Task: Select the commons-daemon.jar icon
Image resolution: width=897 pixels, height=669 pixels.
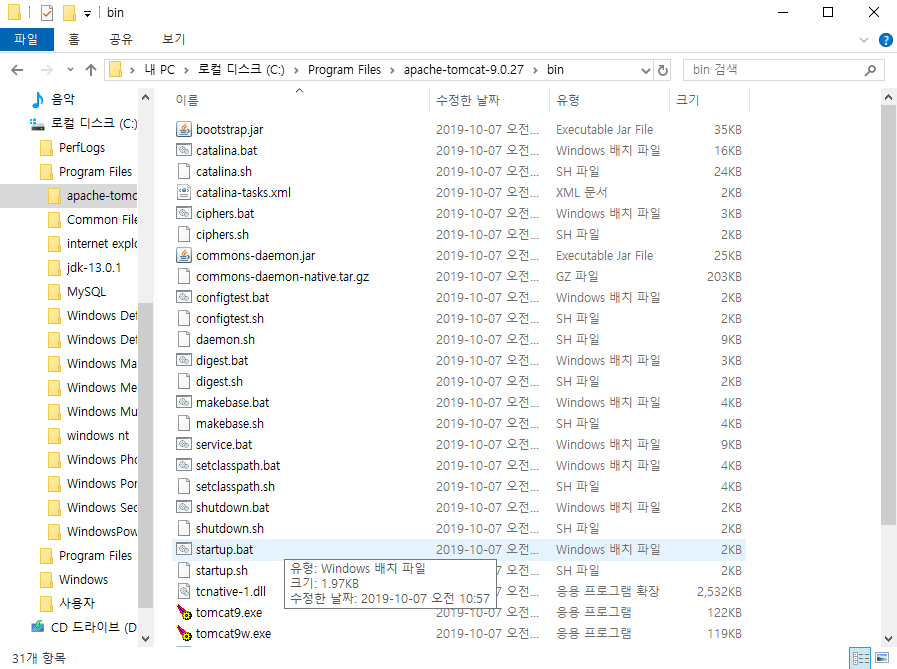Action: pyautogui.click(x=183, y=255)
